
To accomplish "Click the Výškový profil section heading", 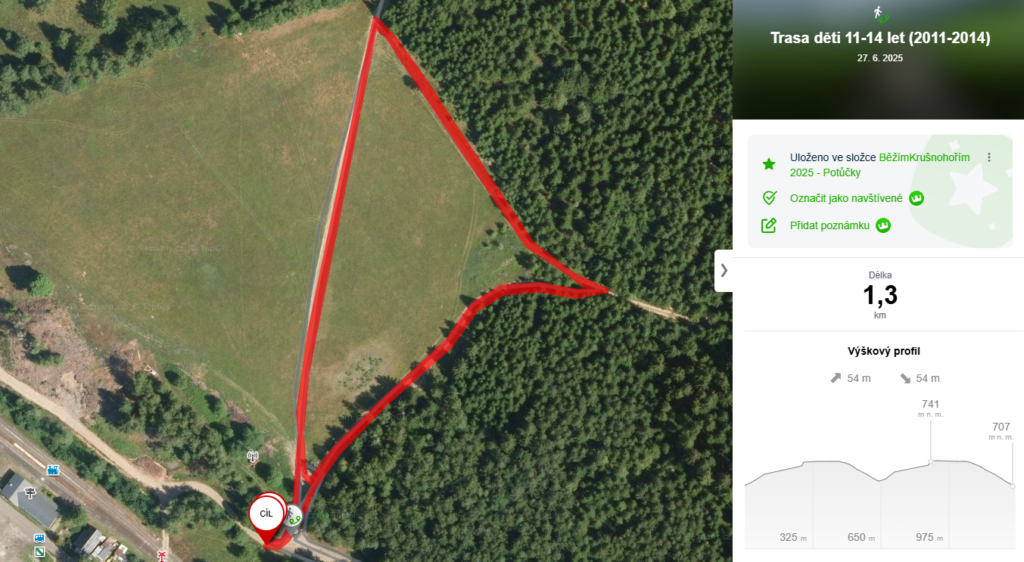I will pyautogui.click(x=884, y=351).
